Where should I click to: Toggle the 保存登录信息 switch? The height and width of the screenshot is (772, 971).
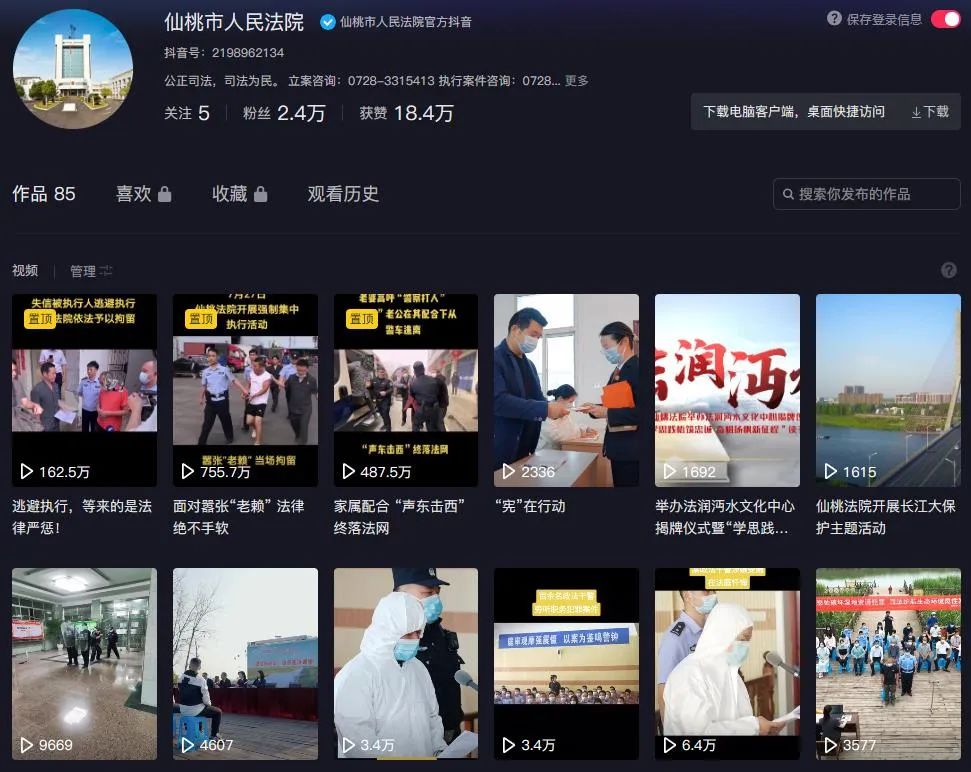[945, 19]
